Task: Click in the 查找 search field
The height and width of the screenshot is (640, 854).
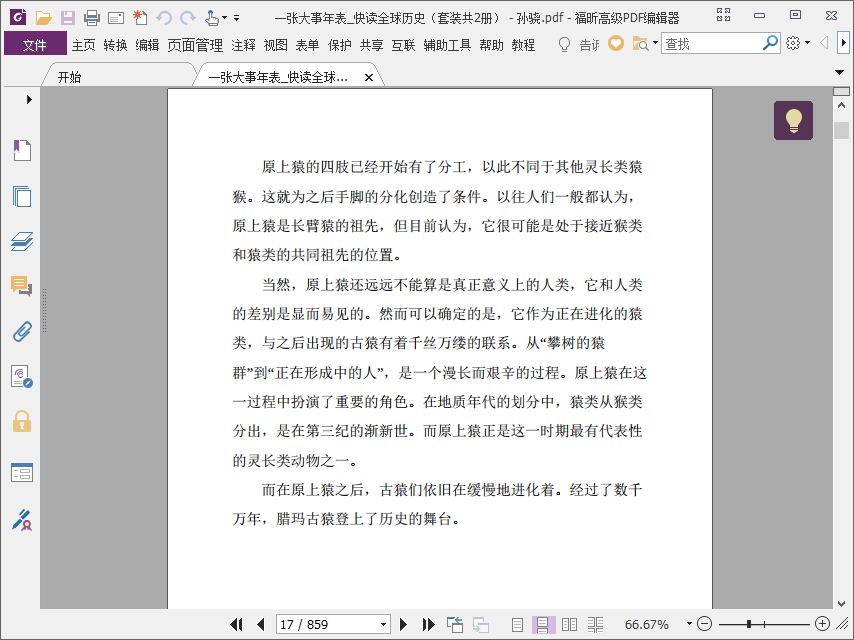Action: pyautogui.click(x=712, y=43)
